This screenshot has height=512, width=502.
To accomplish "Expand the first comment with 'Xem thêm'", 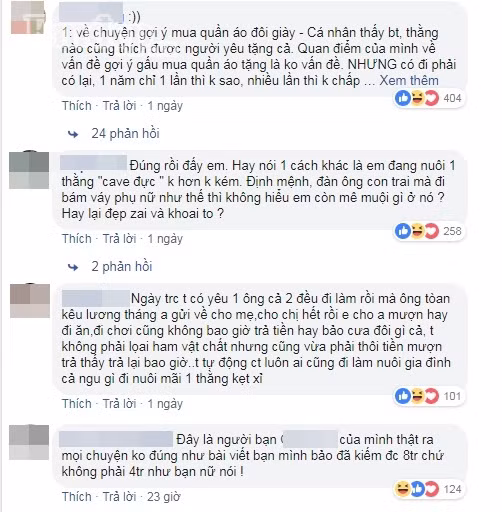I will pos(409,81).
